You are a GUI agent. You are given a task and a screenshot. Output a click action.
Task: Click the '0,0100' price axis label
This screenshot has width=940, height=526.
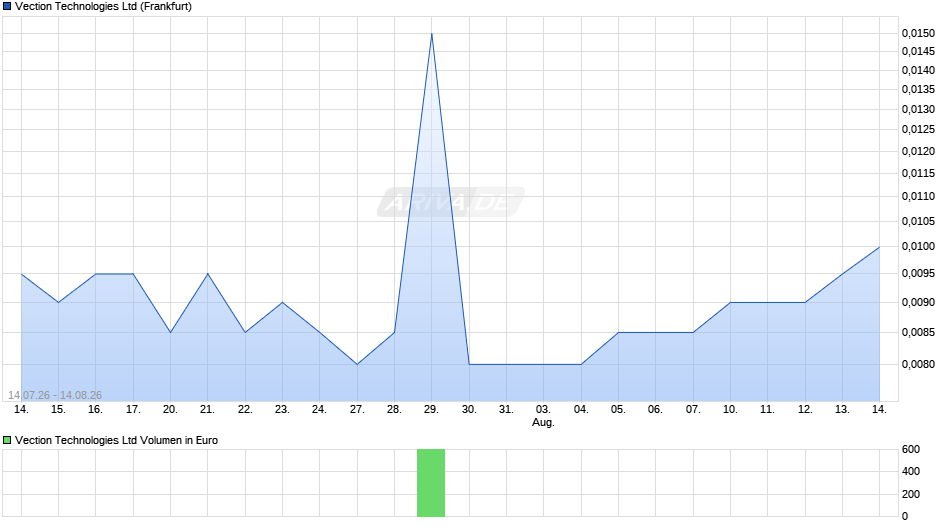[x=918, y=247]
